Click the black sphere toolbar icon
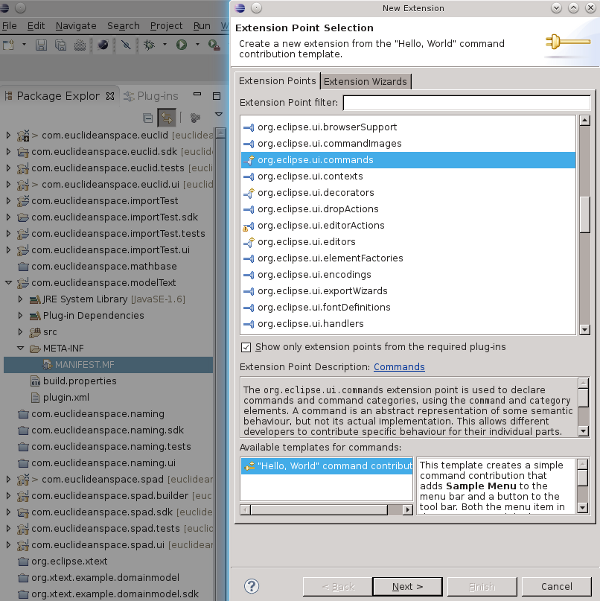Image resolution: width=600 pixels, height=601 pixels. [x=103, y=45]
